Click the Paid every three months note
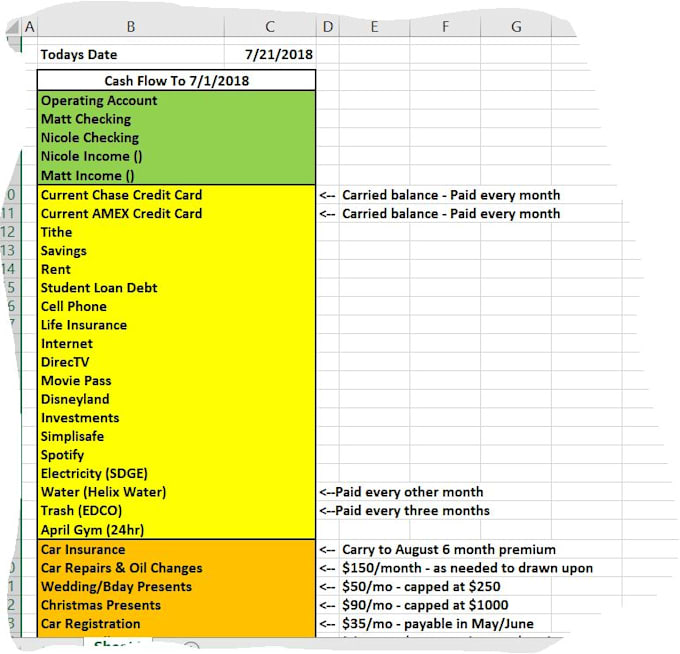This screenshot has height=654, width=680. (405, 511)
